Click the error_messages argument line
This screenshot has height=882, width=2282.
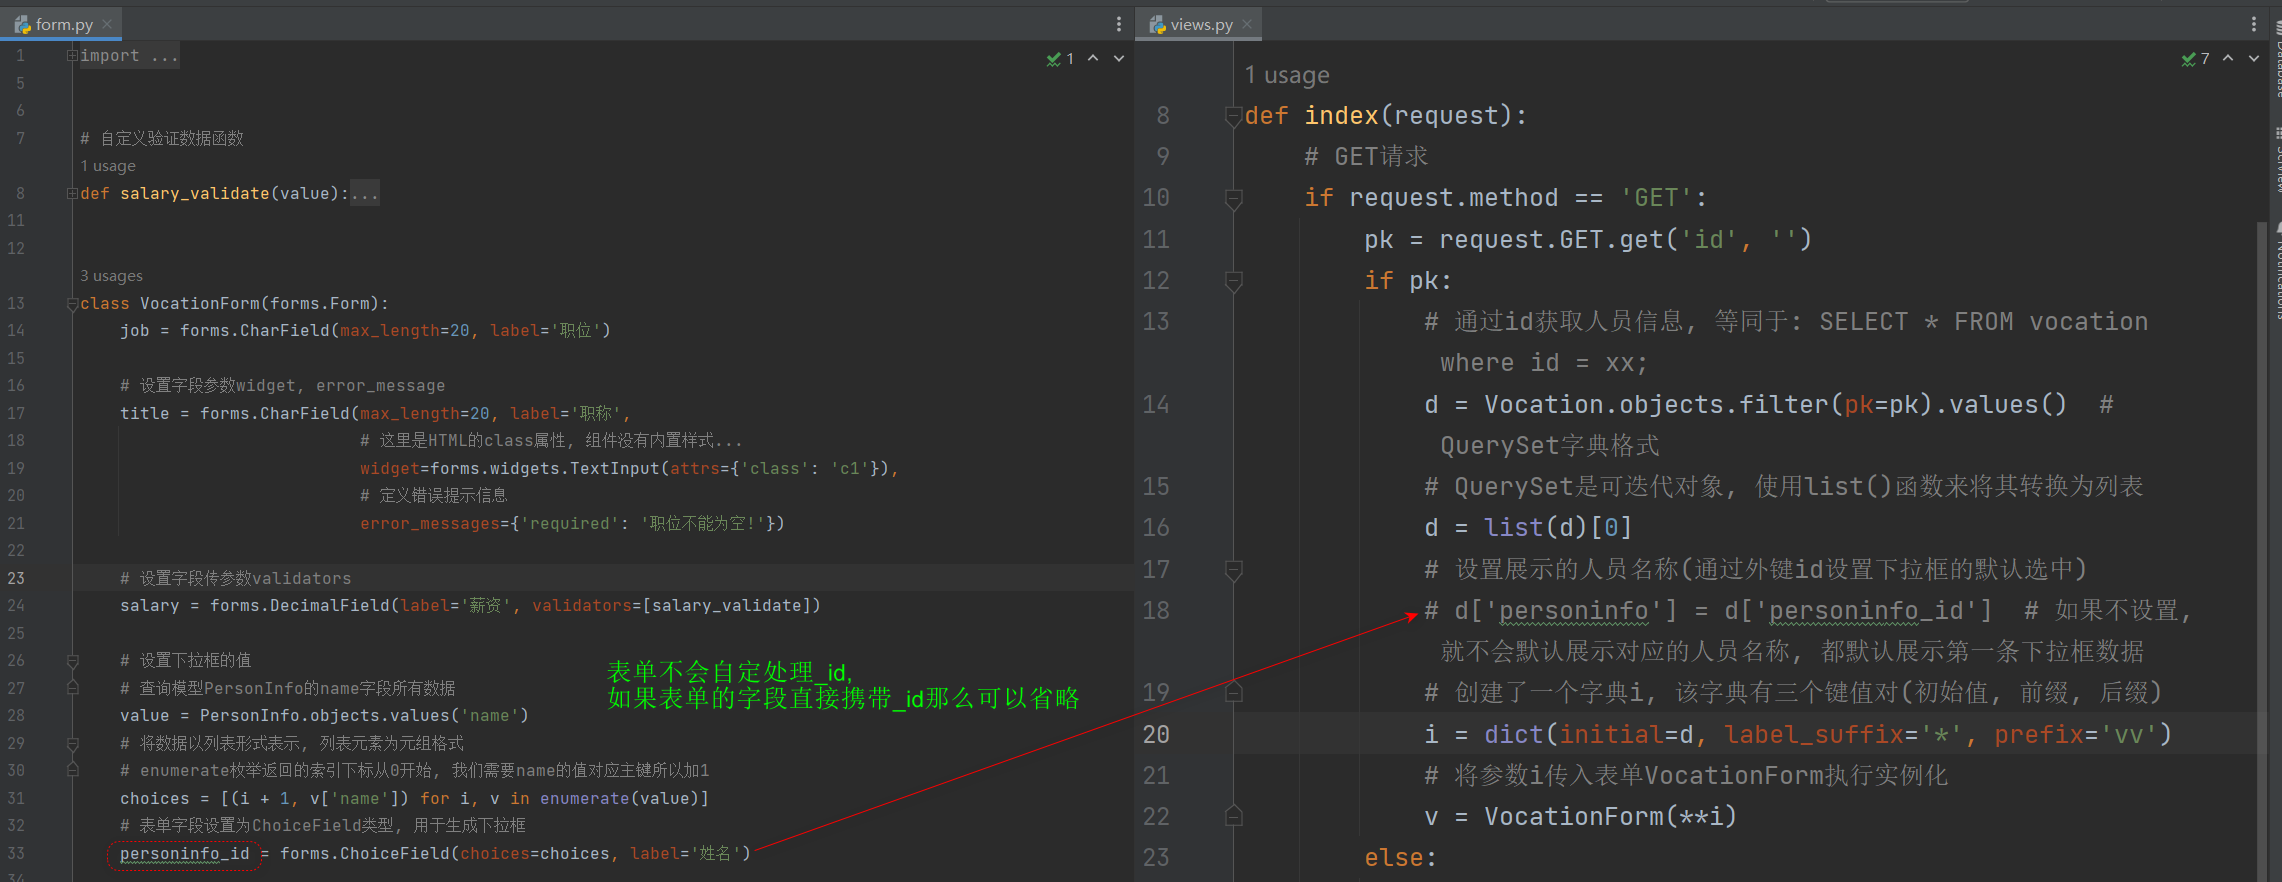(x=572, y=523)
